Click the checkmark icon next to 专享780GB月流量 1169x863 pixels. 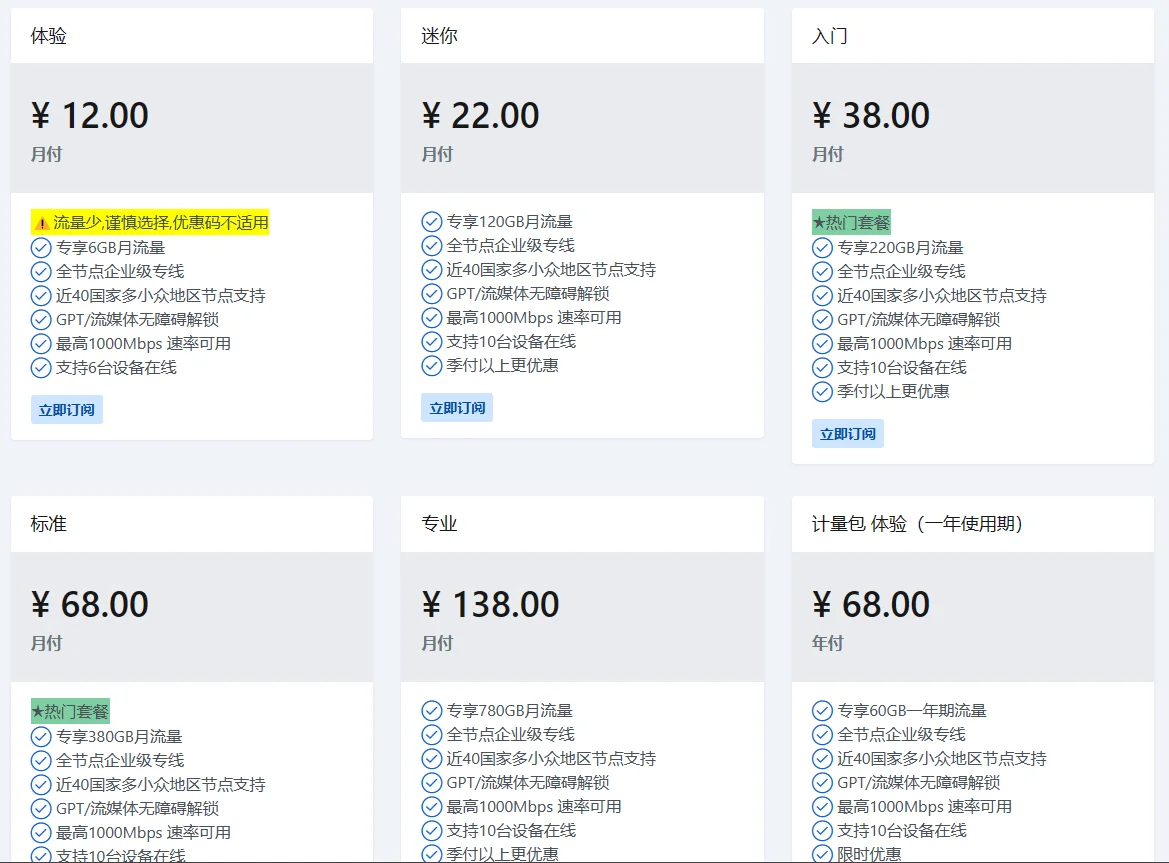point(431,710)
